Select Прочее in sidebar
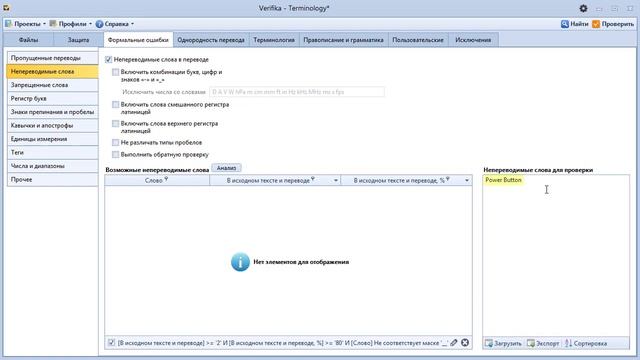The height and width of the screenshot is (360, 640). point(53,179)
